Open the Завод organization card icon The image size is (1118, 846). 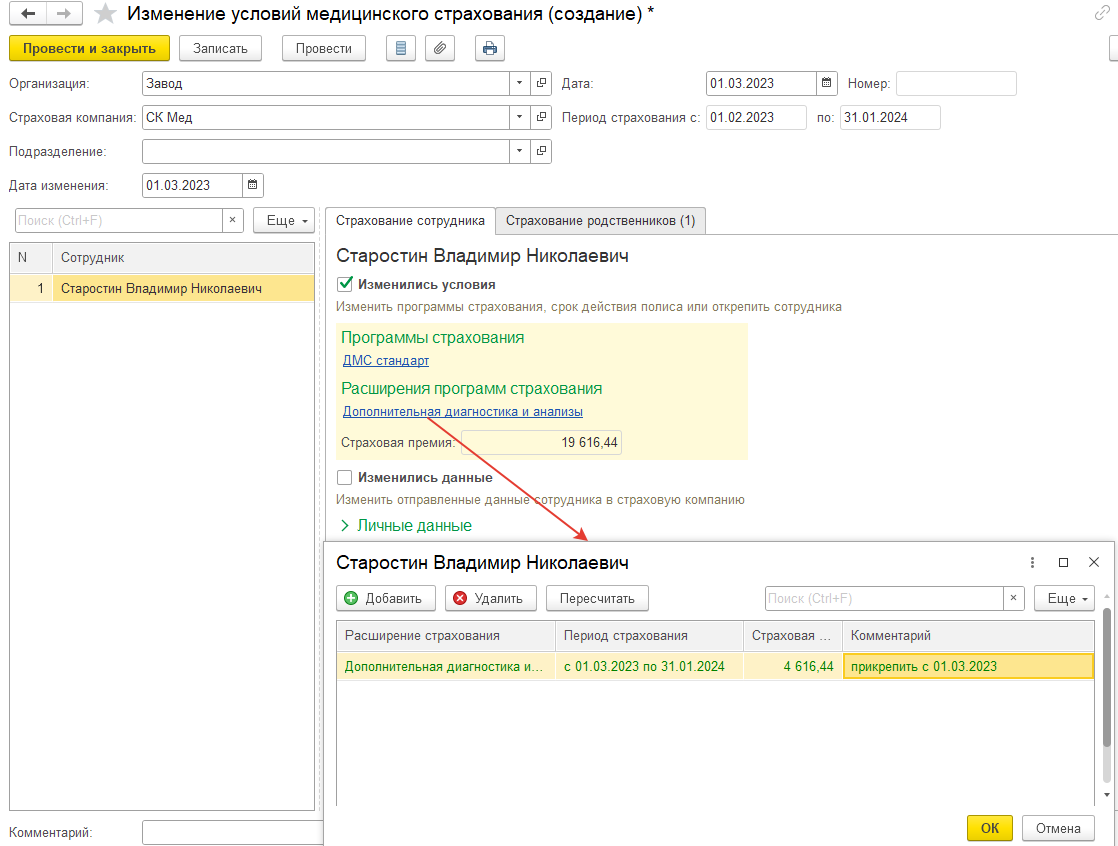542,83
